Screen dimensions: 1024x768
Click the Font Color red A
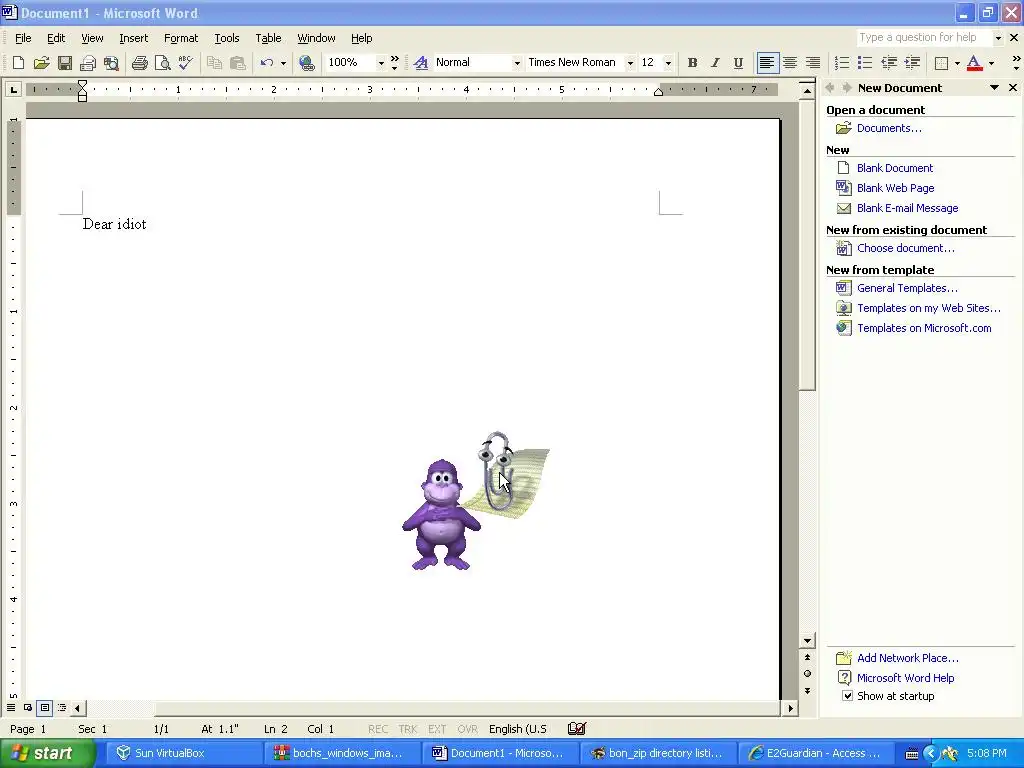(x=974, y=63)
